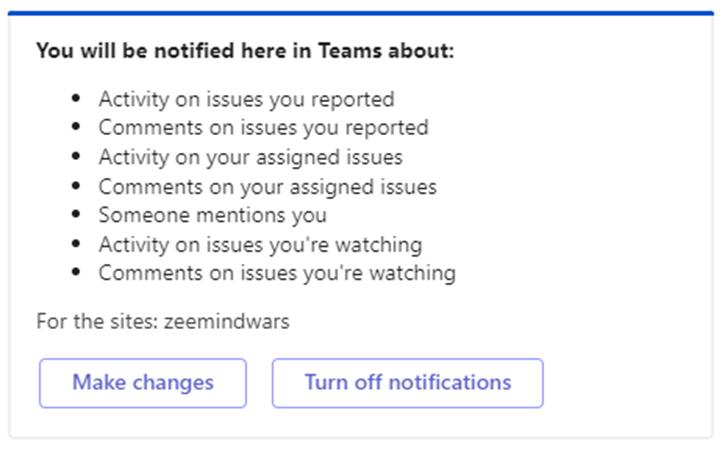725x449 pixels.
Task: Click the 'Someone mentions you' list item
Action: (x=212, y=215)
